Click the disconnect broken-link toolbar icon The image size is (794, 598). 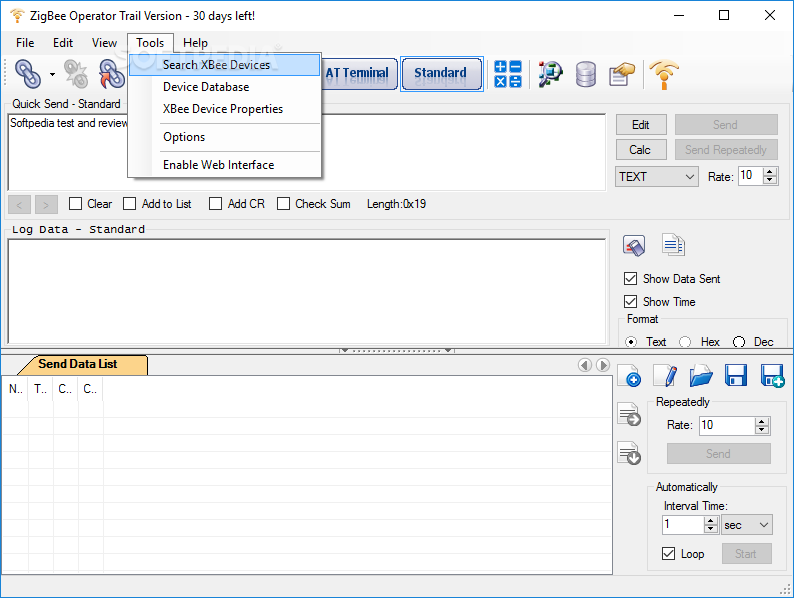pos(76,74)
